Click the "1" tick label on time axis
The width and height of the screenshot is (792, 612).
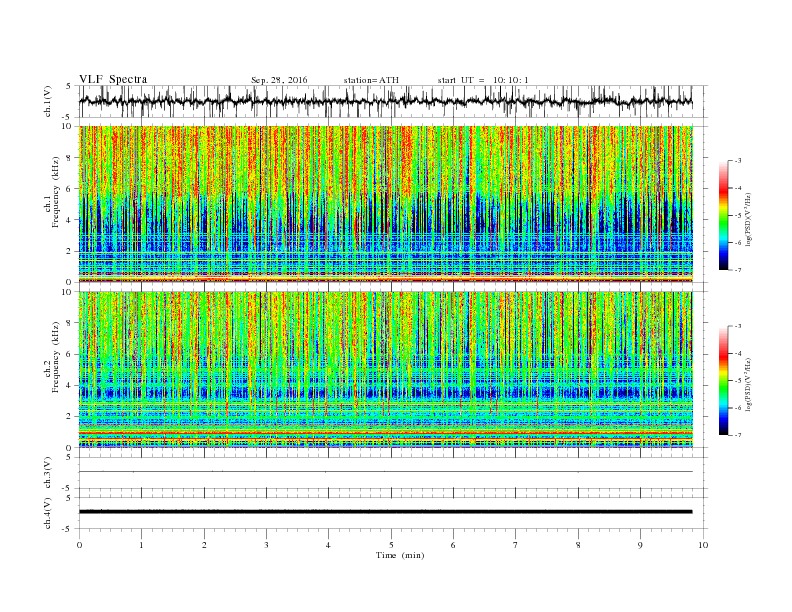[x=141, y=545]
